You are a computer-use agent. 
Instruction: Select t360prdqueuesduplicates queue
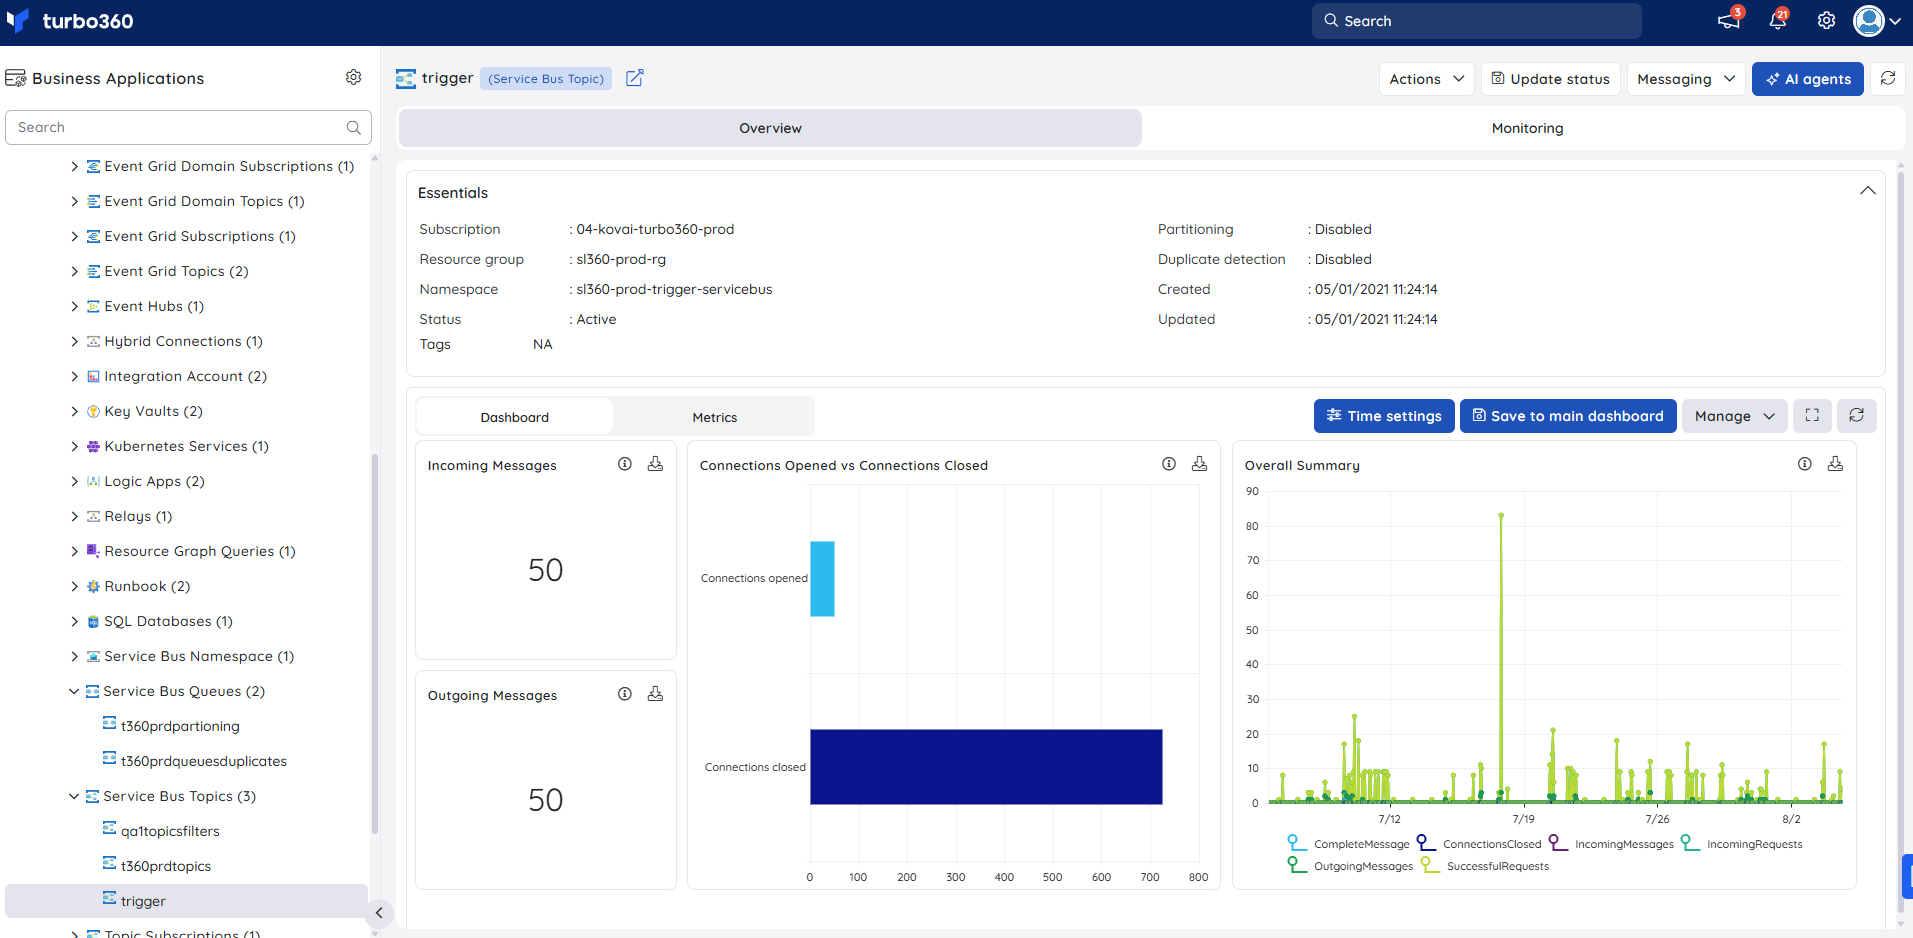click(x=204, y=761)
